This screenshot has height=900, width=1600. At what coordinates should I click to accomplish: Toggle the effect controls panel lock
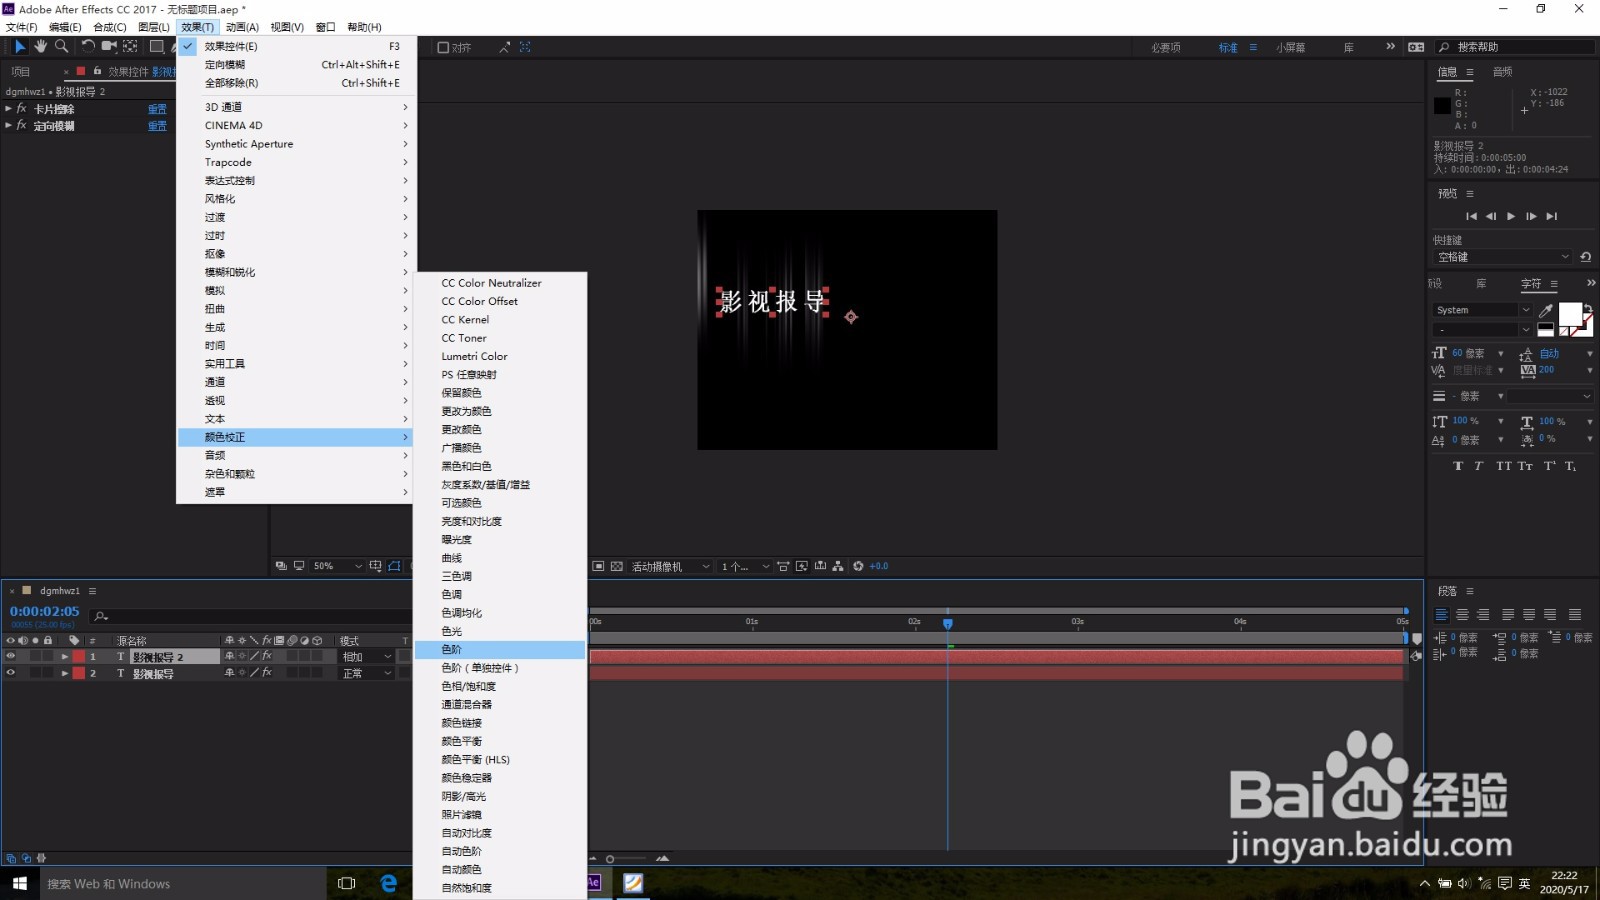(97, 71)
